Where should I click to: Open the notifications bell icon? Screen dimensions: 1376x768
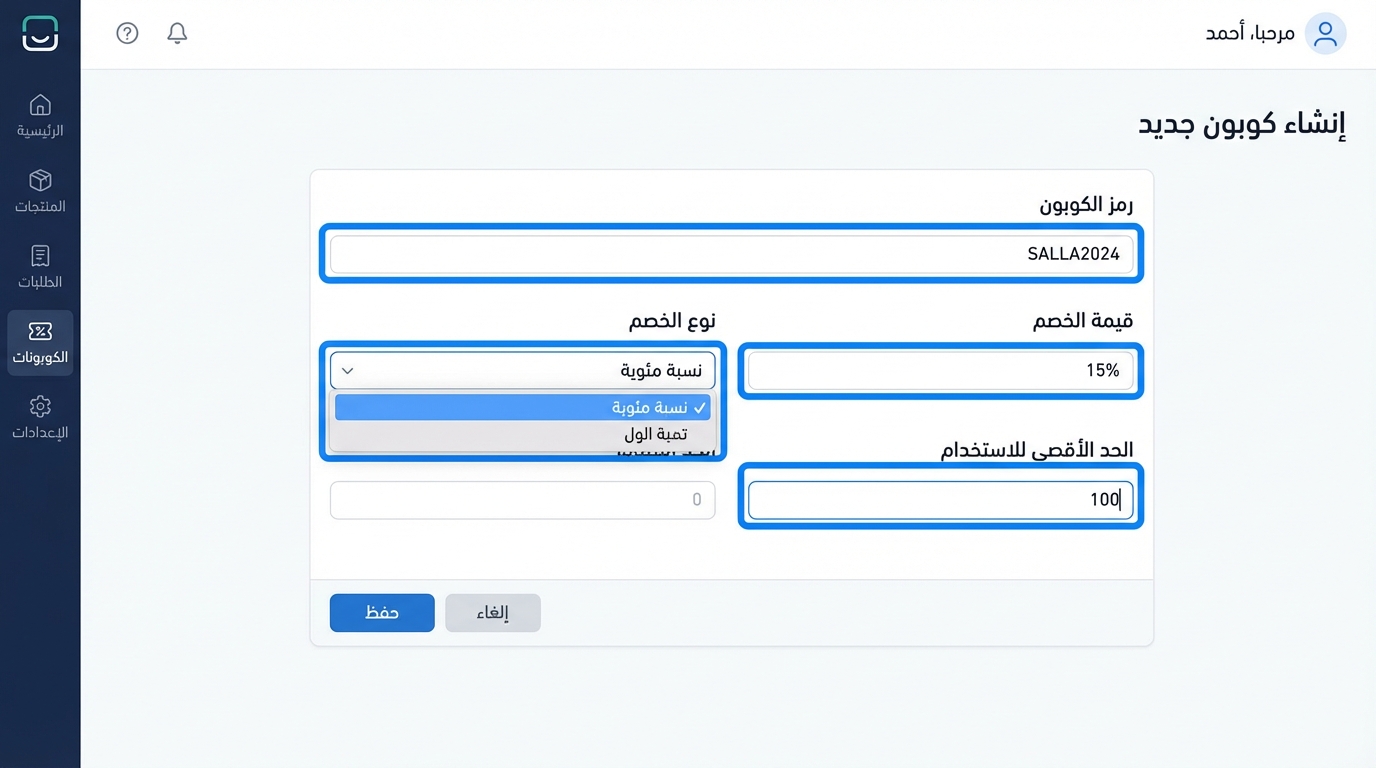click(x=177, y=33)
